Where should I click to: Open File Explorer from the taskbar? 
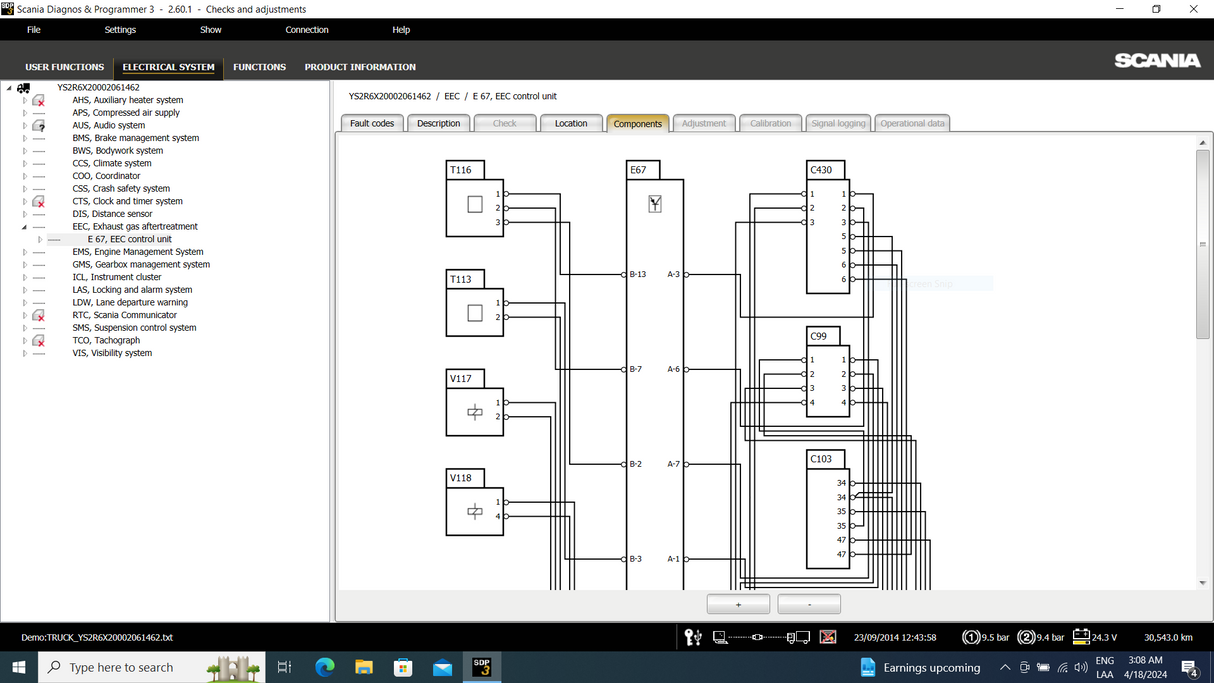point(364,667)
